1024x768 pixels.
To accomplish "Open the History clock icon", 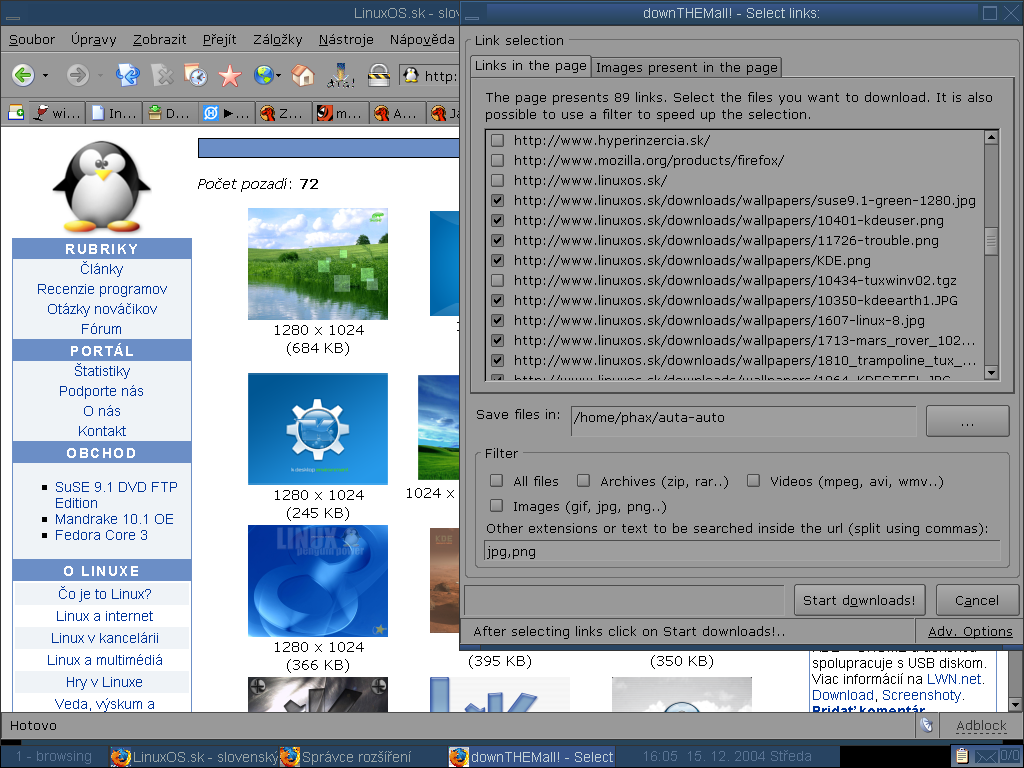I will click(196, 76).
